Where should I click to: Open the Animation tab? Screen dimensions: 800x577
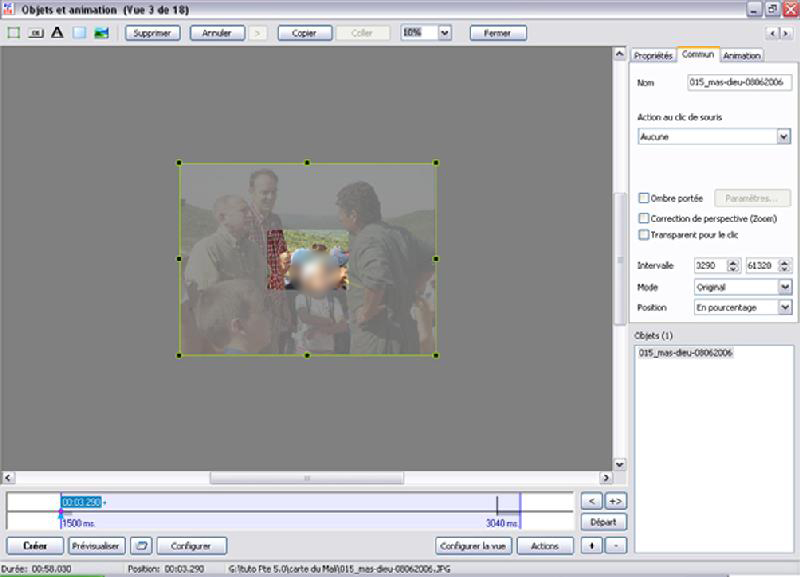[742, 56]
